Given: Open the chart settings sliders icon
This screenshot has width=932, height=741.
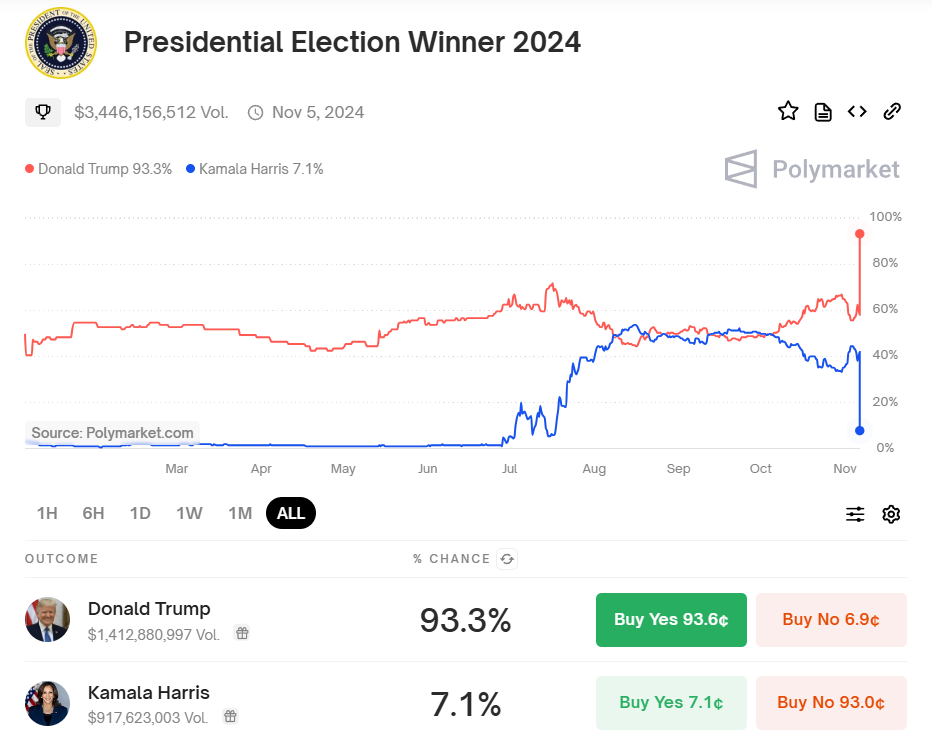Looking at the screenshot, I should [x=855, y=513].
